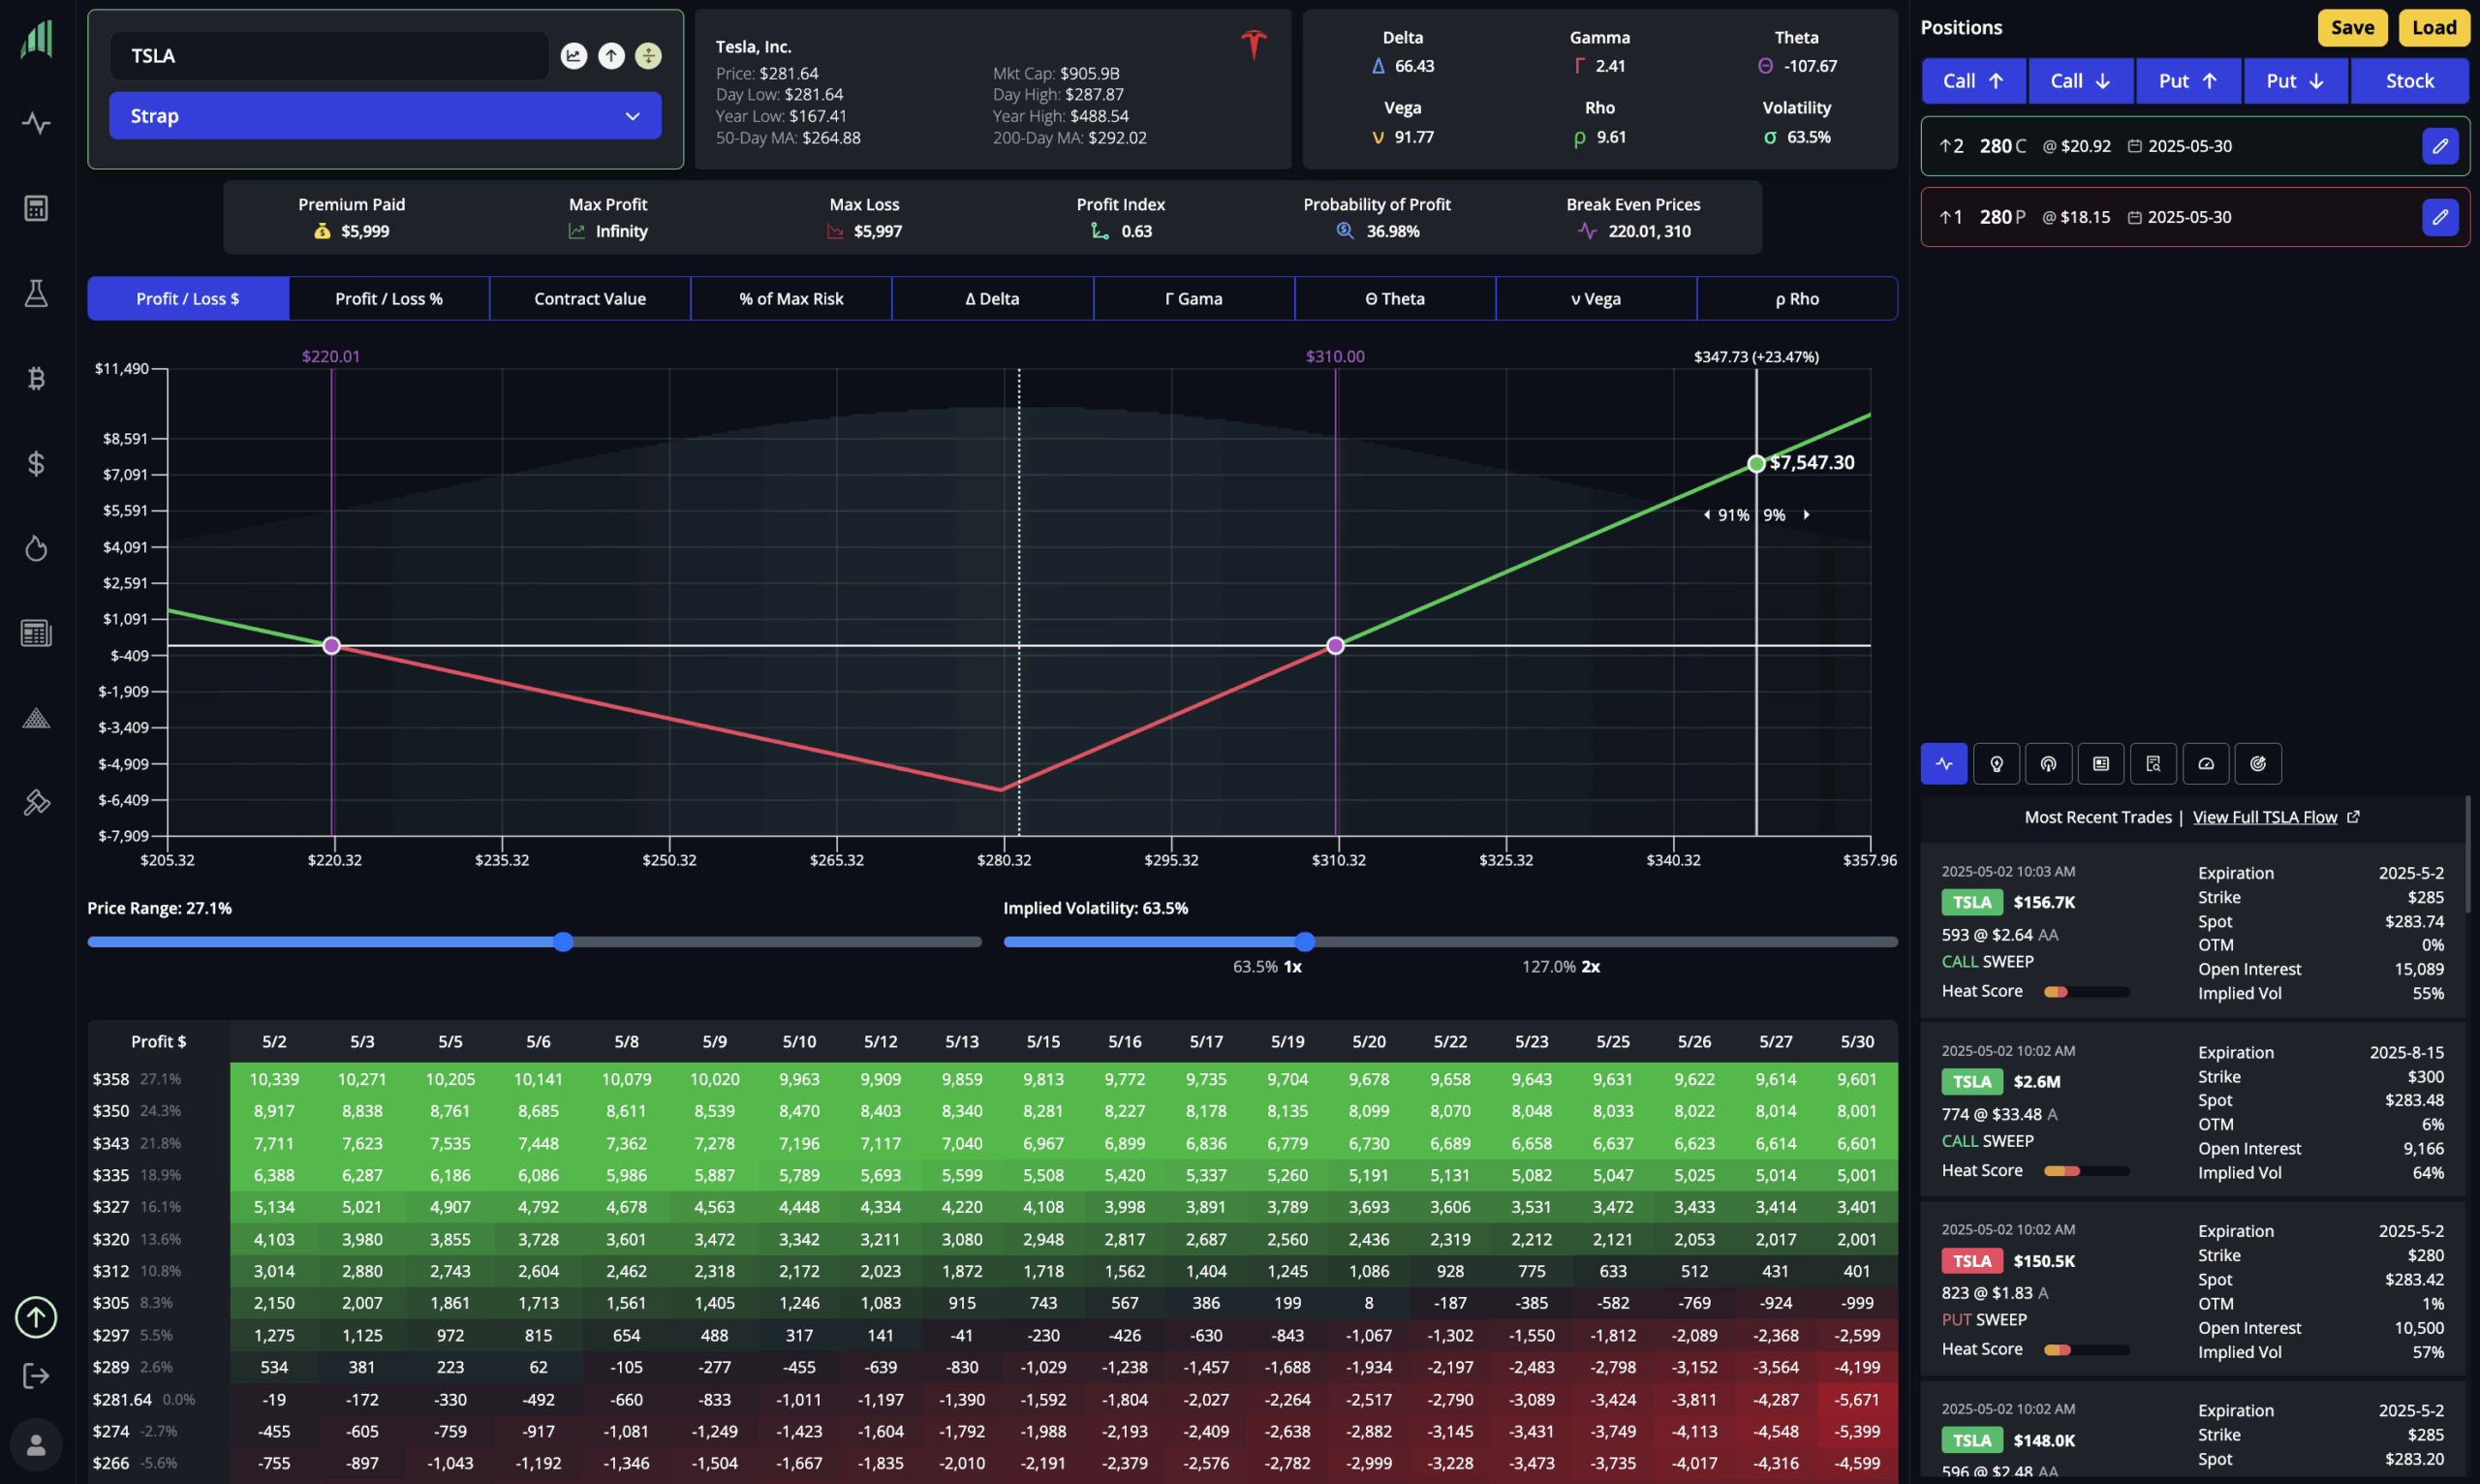Click the Bitcoin icon in sidebar

pos(36,378)
